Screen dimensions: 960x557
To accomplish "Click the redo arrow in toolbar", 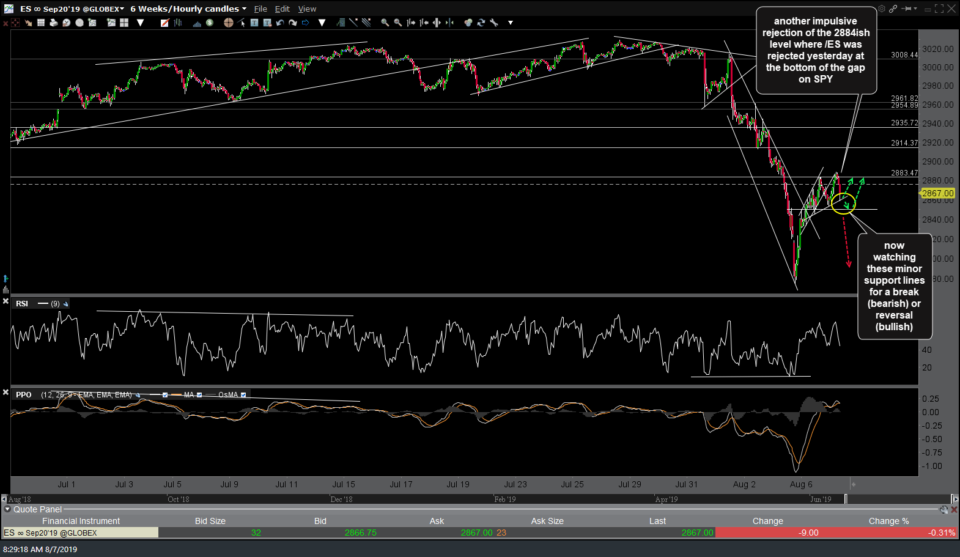I will 293,23.
